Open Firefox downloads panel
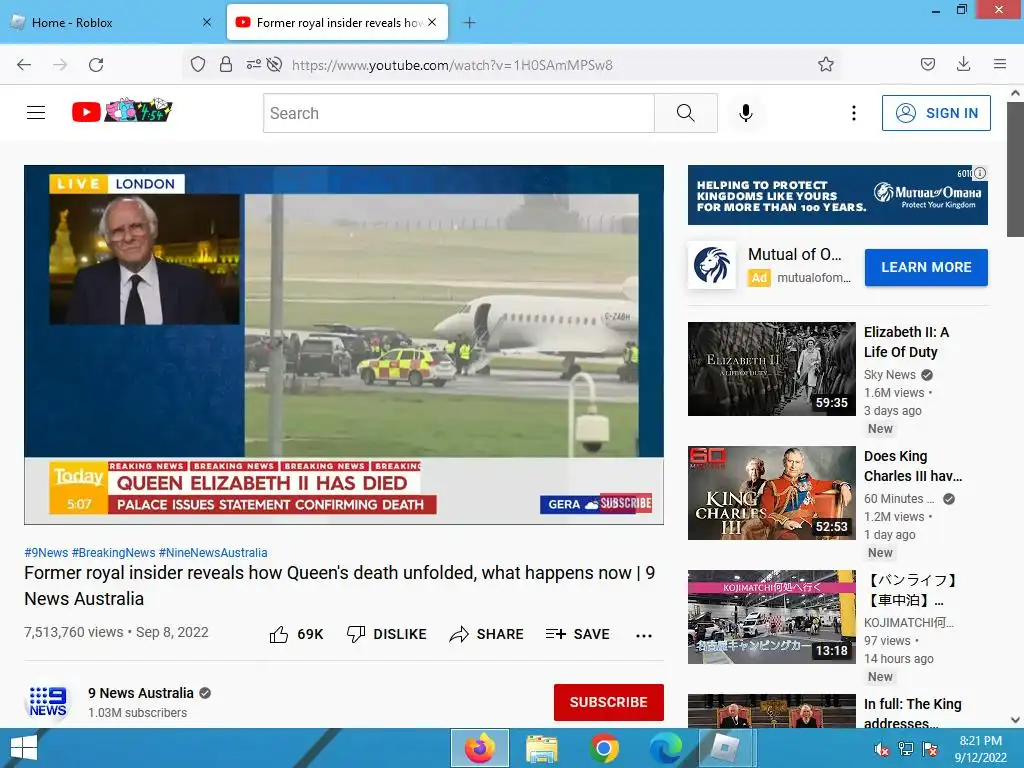The image size is (1024, 768). (x=963, y=65)
